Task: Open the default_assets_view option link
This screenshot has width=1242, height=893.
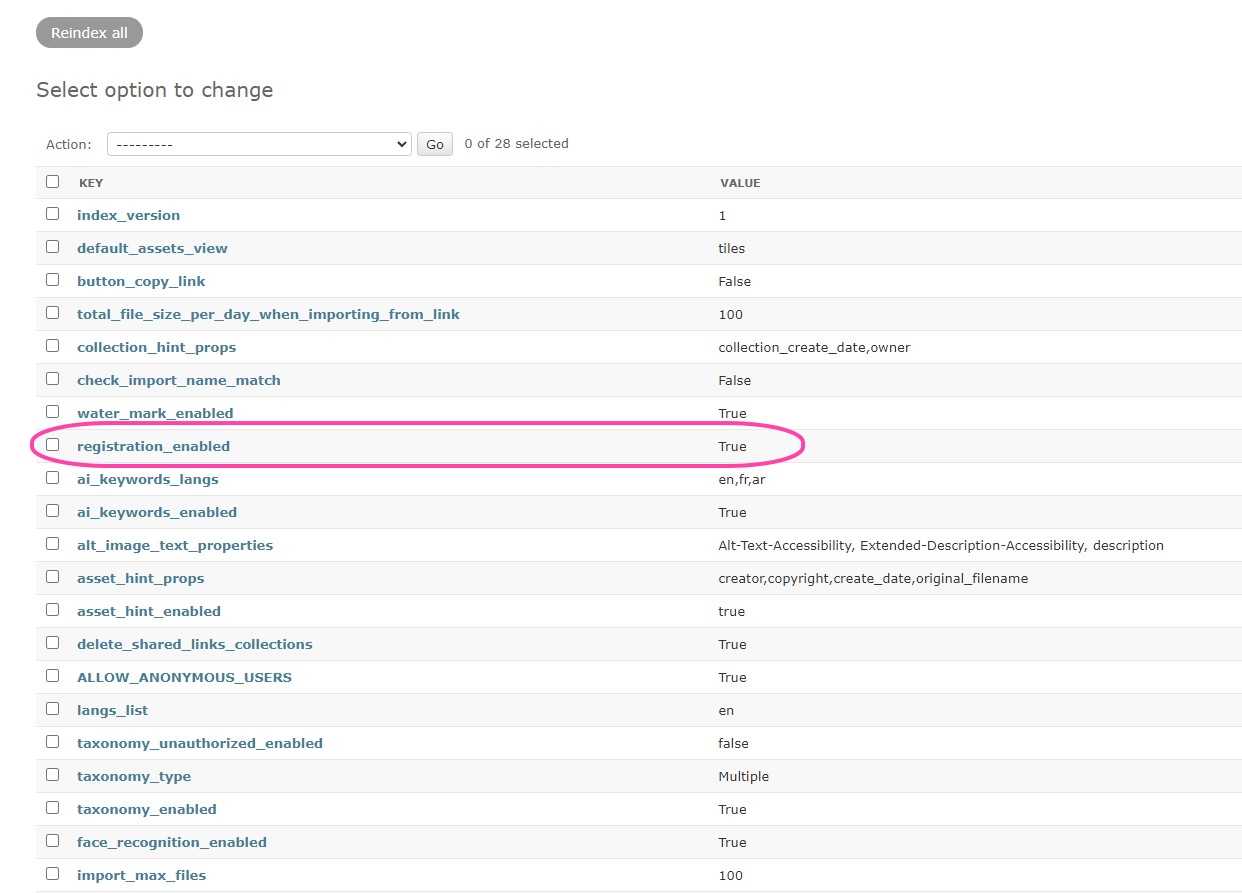Action: 152,248
